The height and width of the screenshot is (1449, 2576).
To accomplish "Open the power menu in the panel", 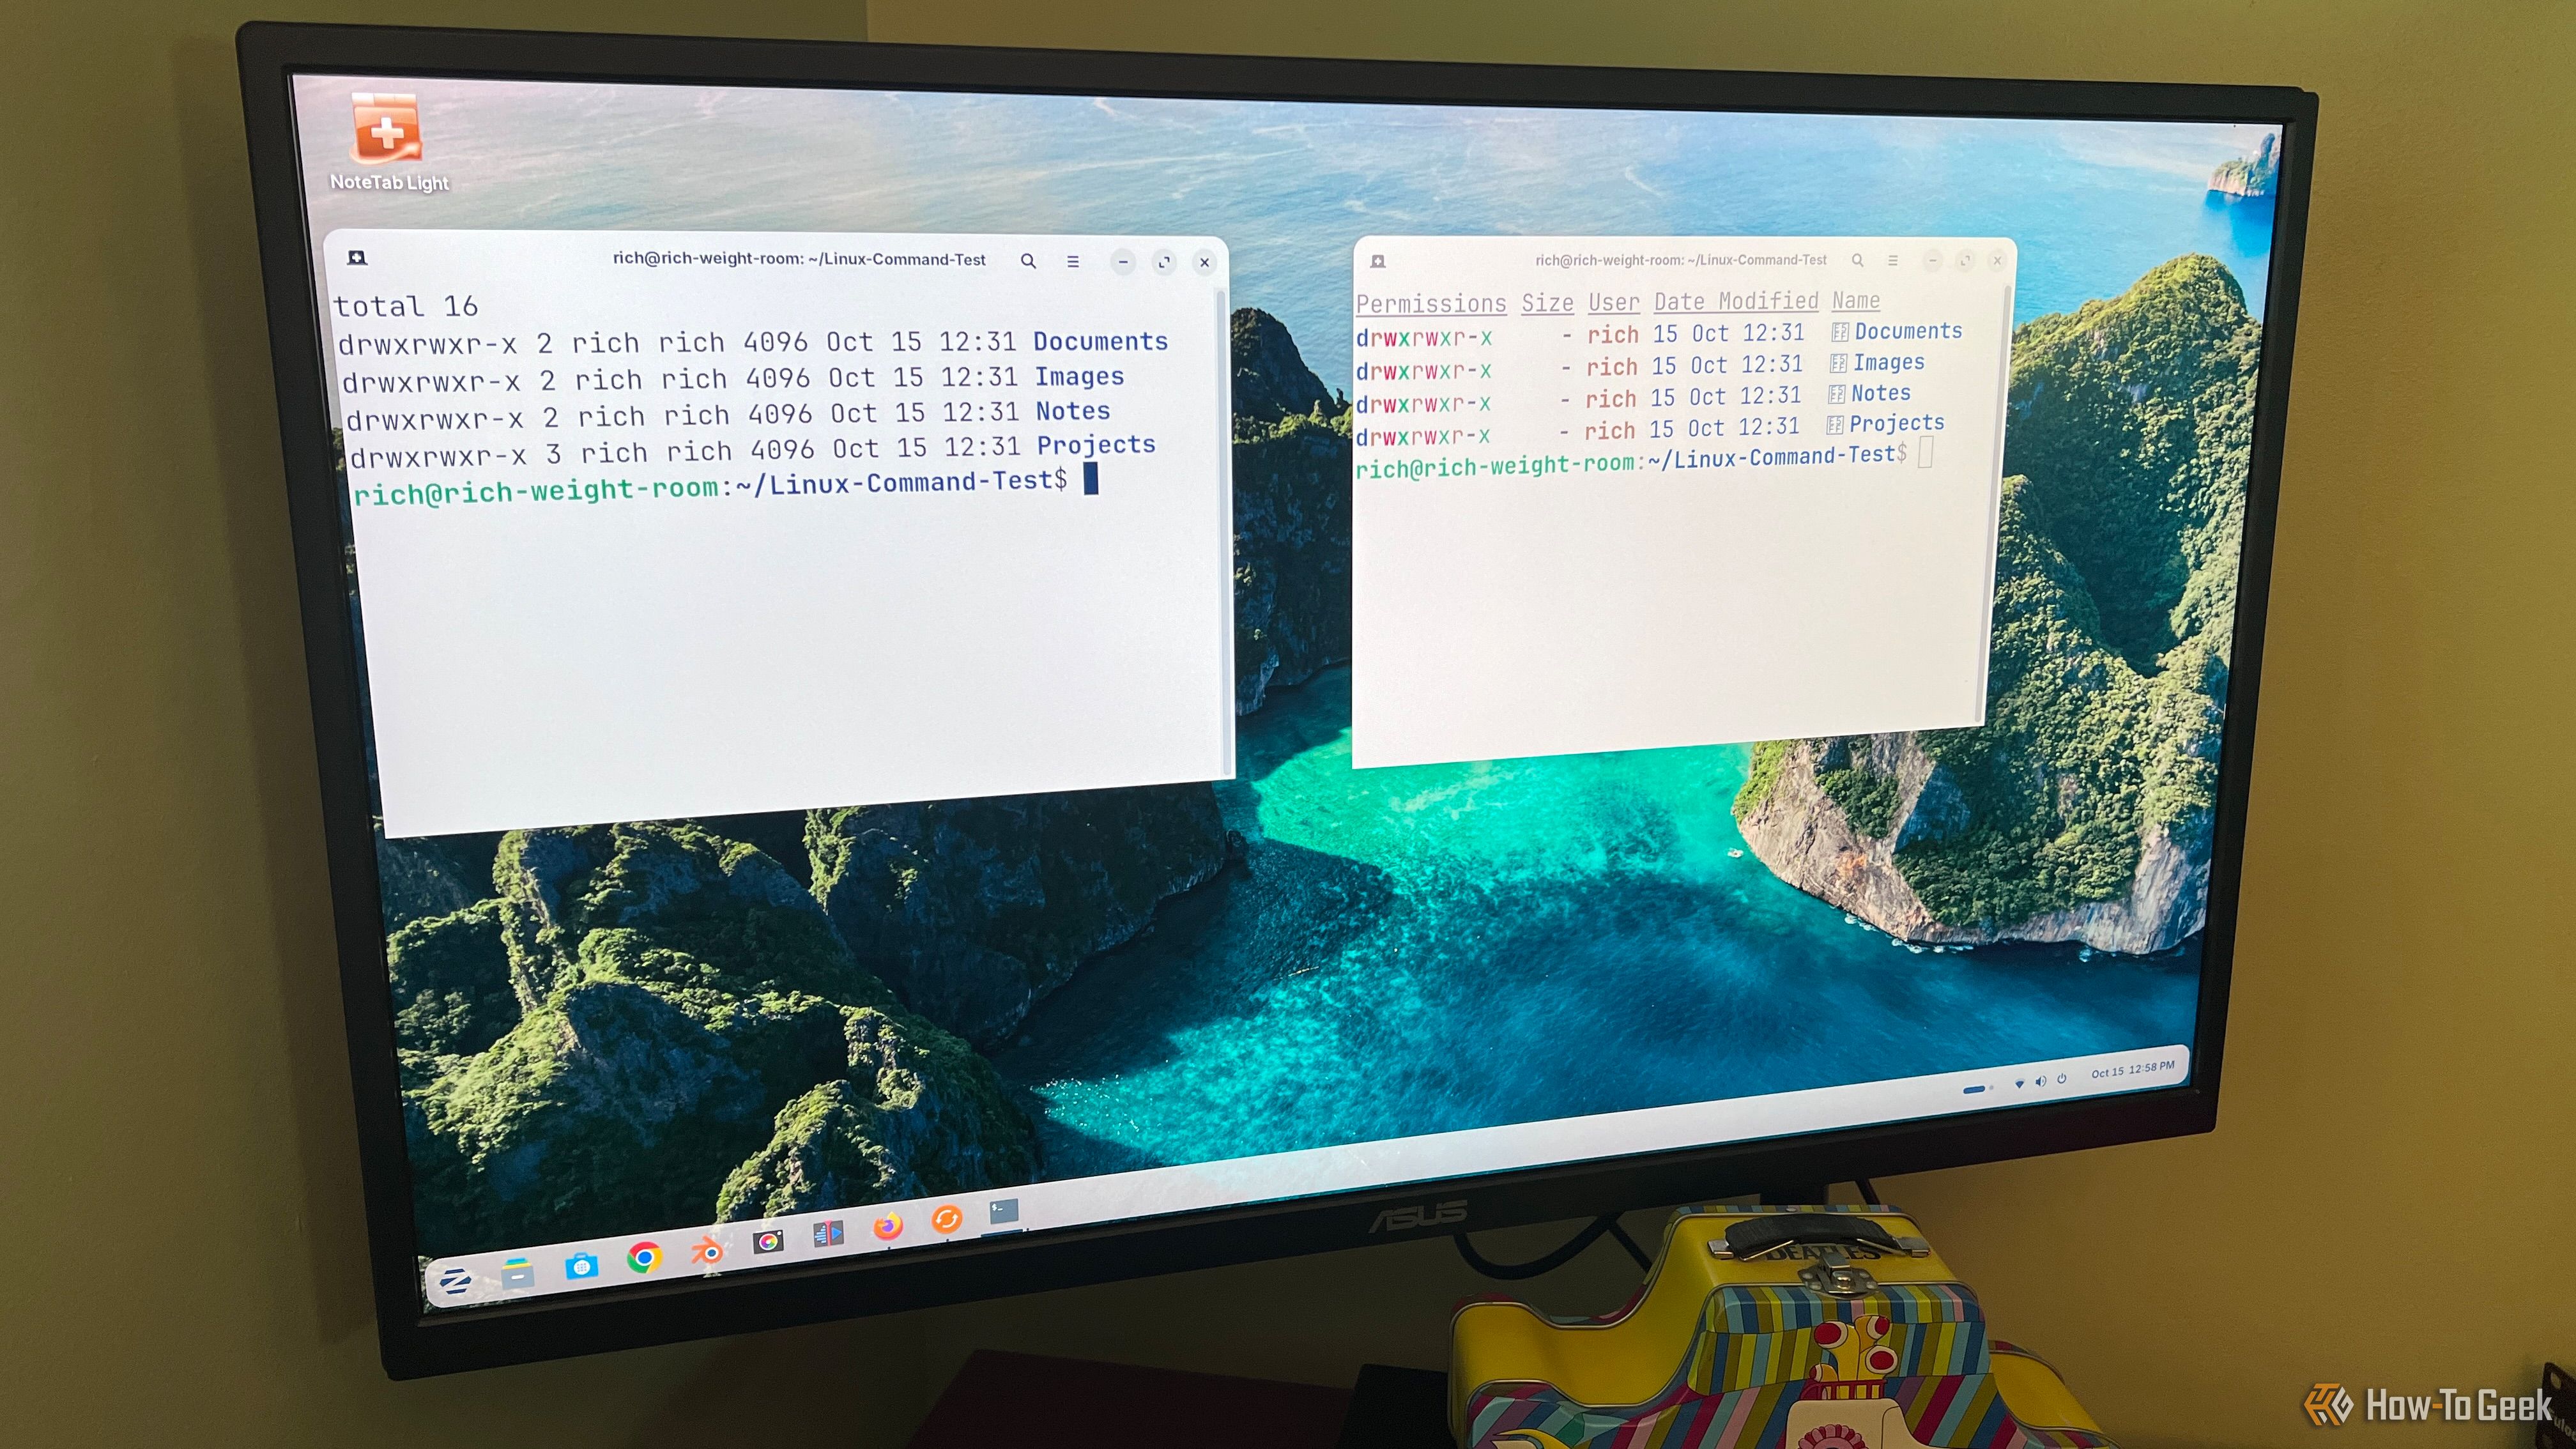I will (x=2062, y=1078).
